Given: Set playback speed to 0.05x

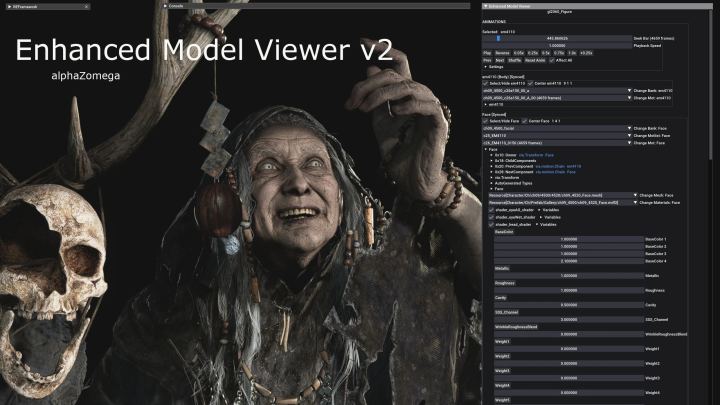Looking at the screenshot, I should 518,53.
